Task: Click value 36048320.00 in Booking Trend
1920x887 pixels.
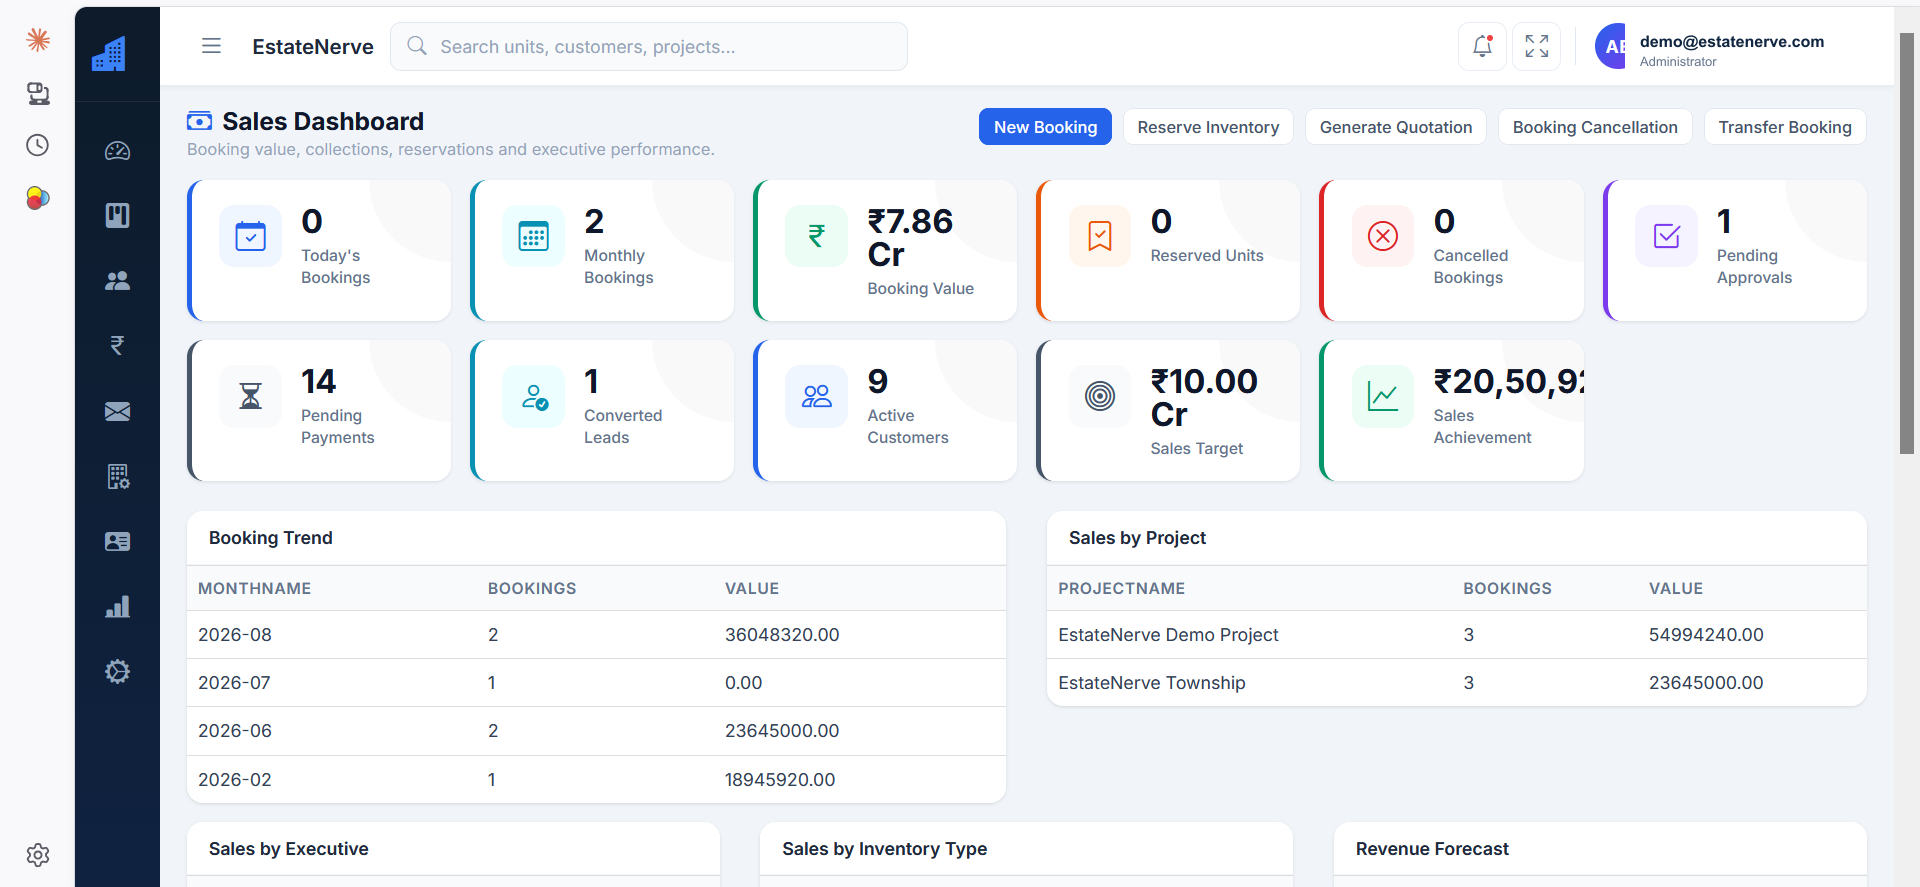Action: [782, 635]
